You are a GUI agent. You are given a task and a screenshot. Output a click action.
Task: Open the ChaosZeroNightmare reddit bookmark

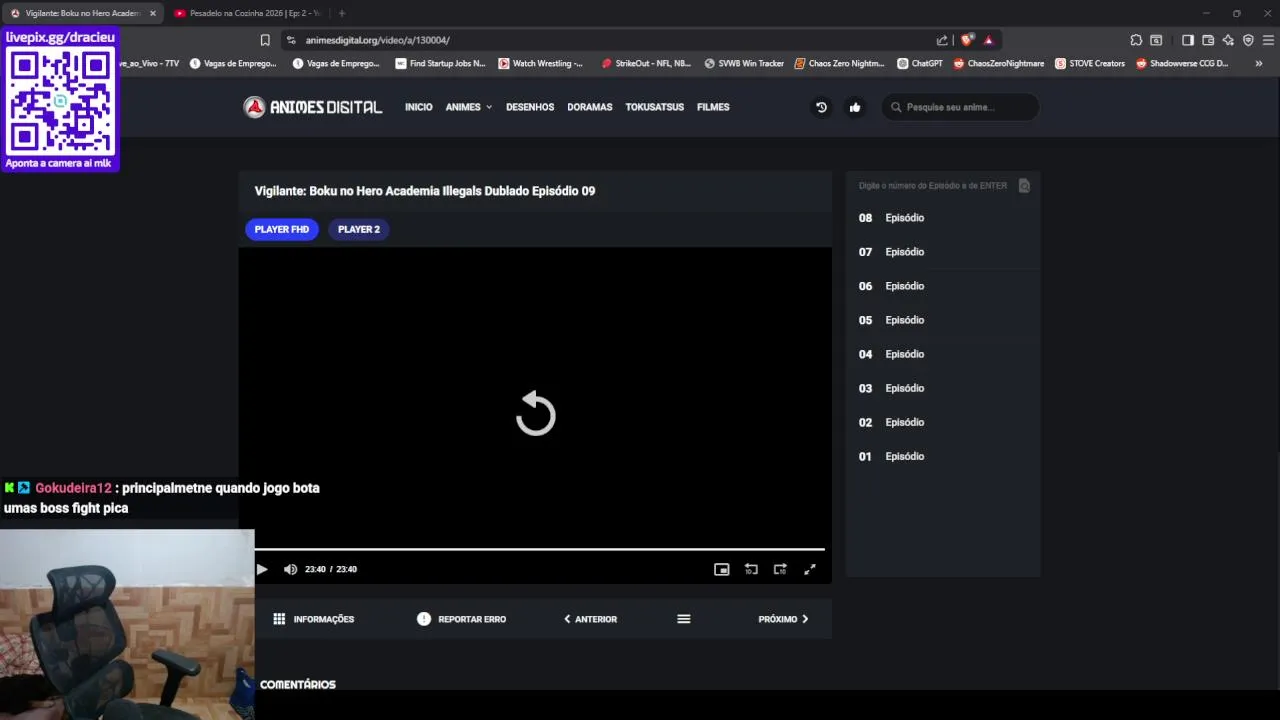(x=999, y=63)
